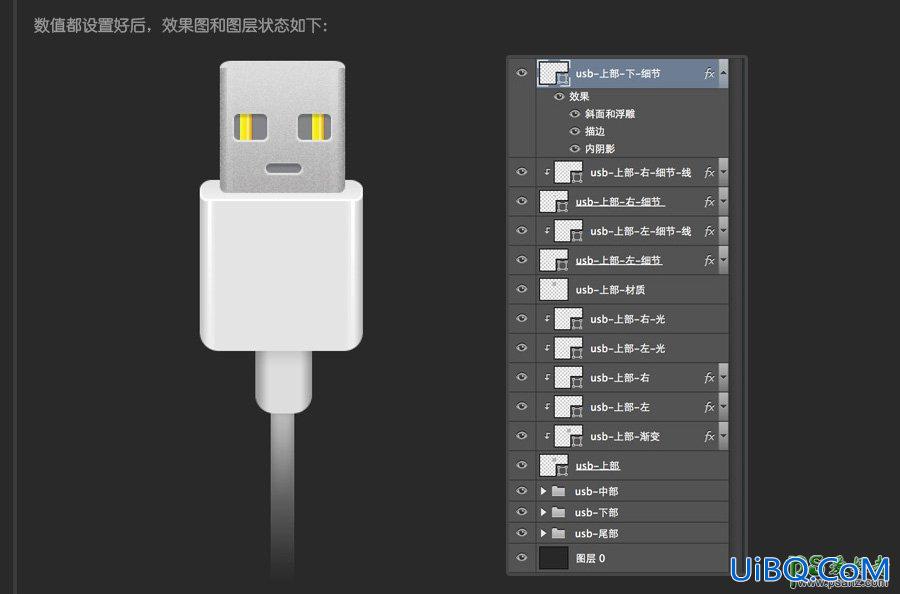
Task: Click usb-上部 base layer thumbnail
Action: pos(553,465)
